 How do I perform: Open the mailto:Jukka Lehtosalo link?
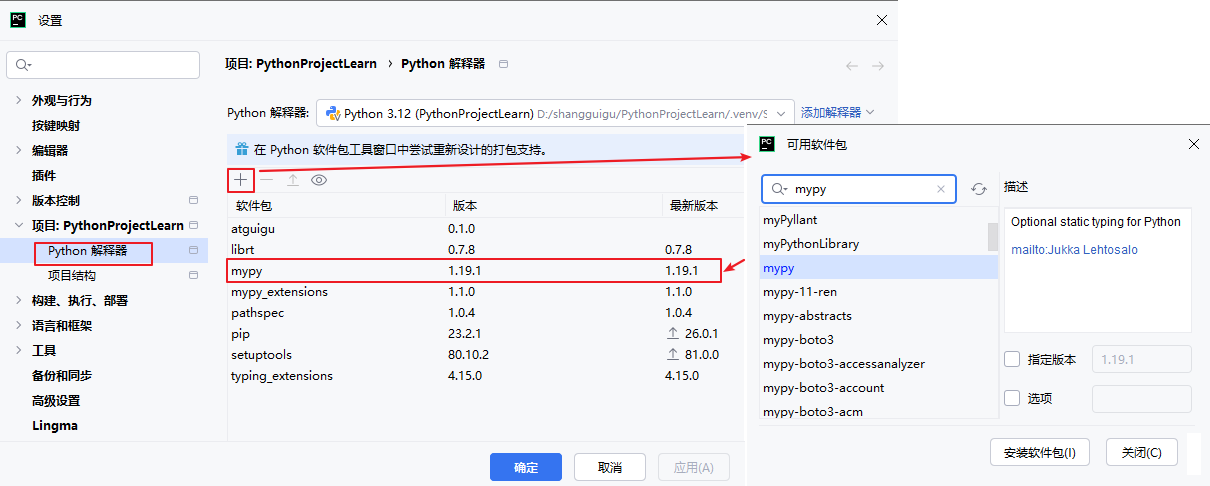(1074, 249)
